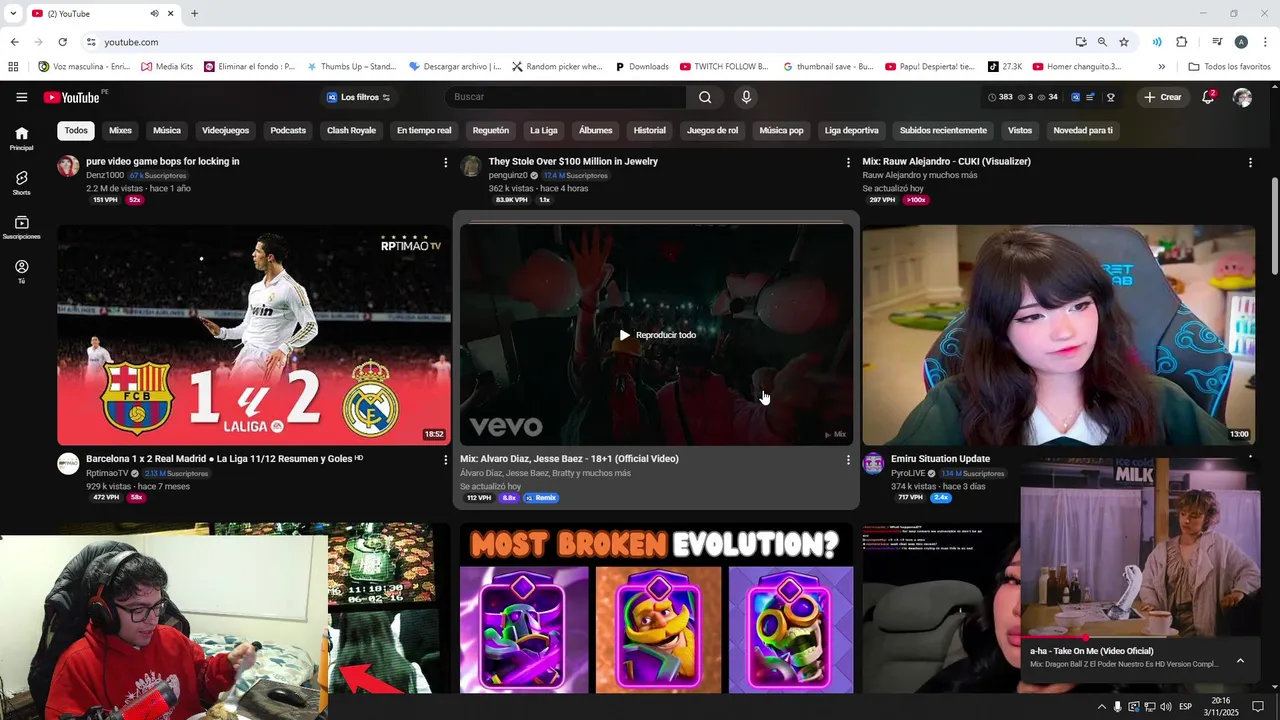Click the YouTube logo
This screenshot has height=720, width=1280.
tap(72, 97)
